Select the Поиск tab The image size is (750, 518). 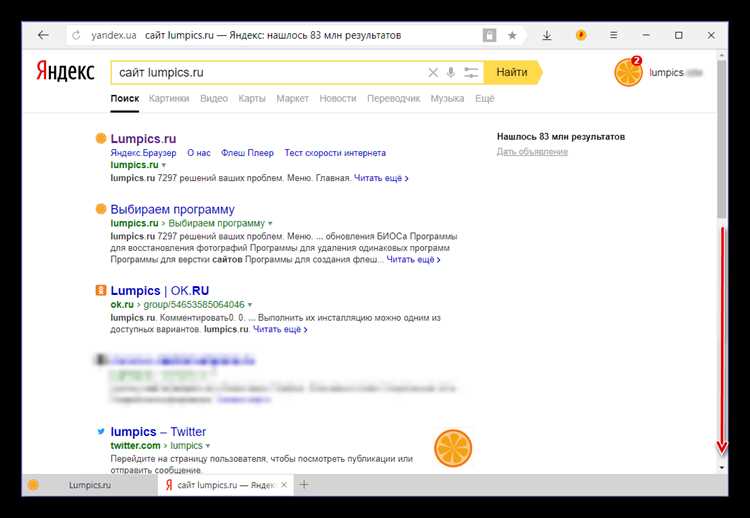point(124,99)
